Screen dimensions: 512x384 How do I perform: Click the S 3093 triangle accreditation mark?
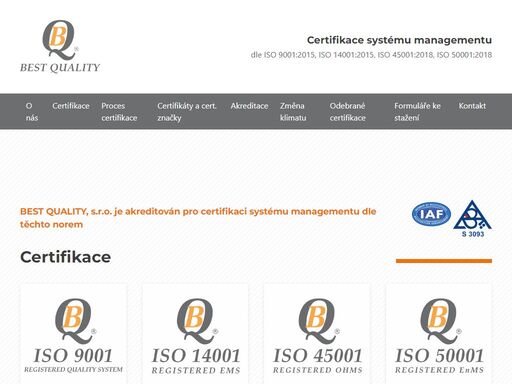coord(472,219)
